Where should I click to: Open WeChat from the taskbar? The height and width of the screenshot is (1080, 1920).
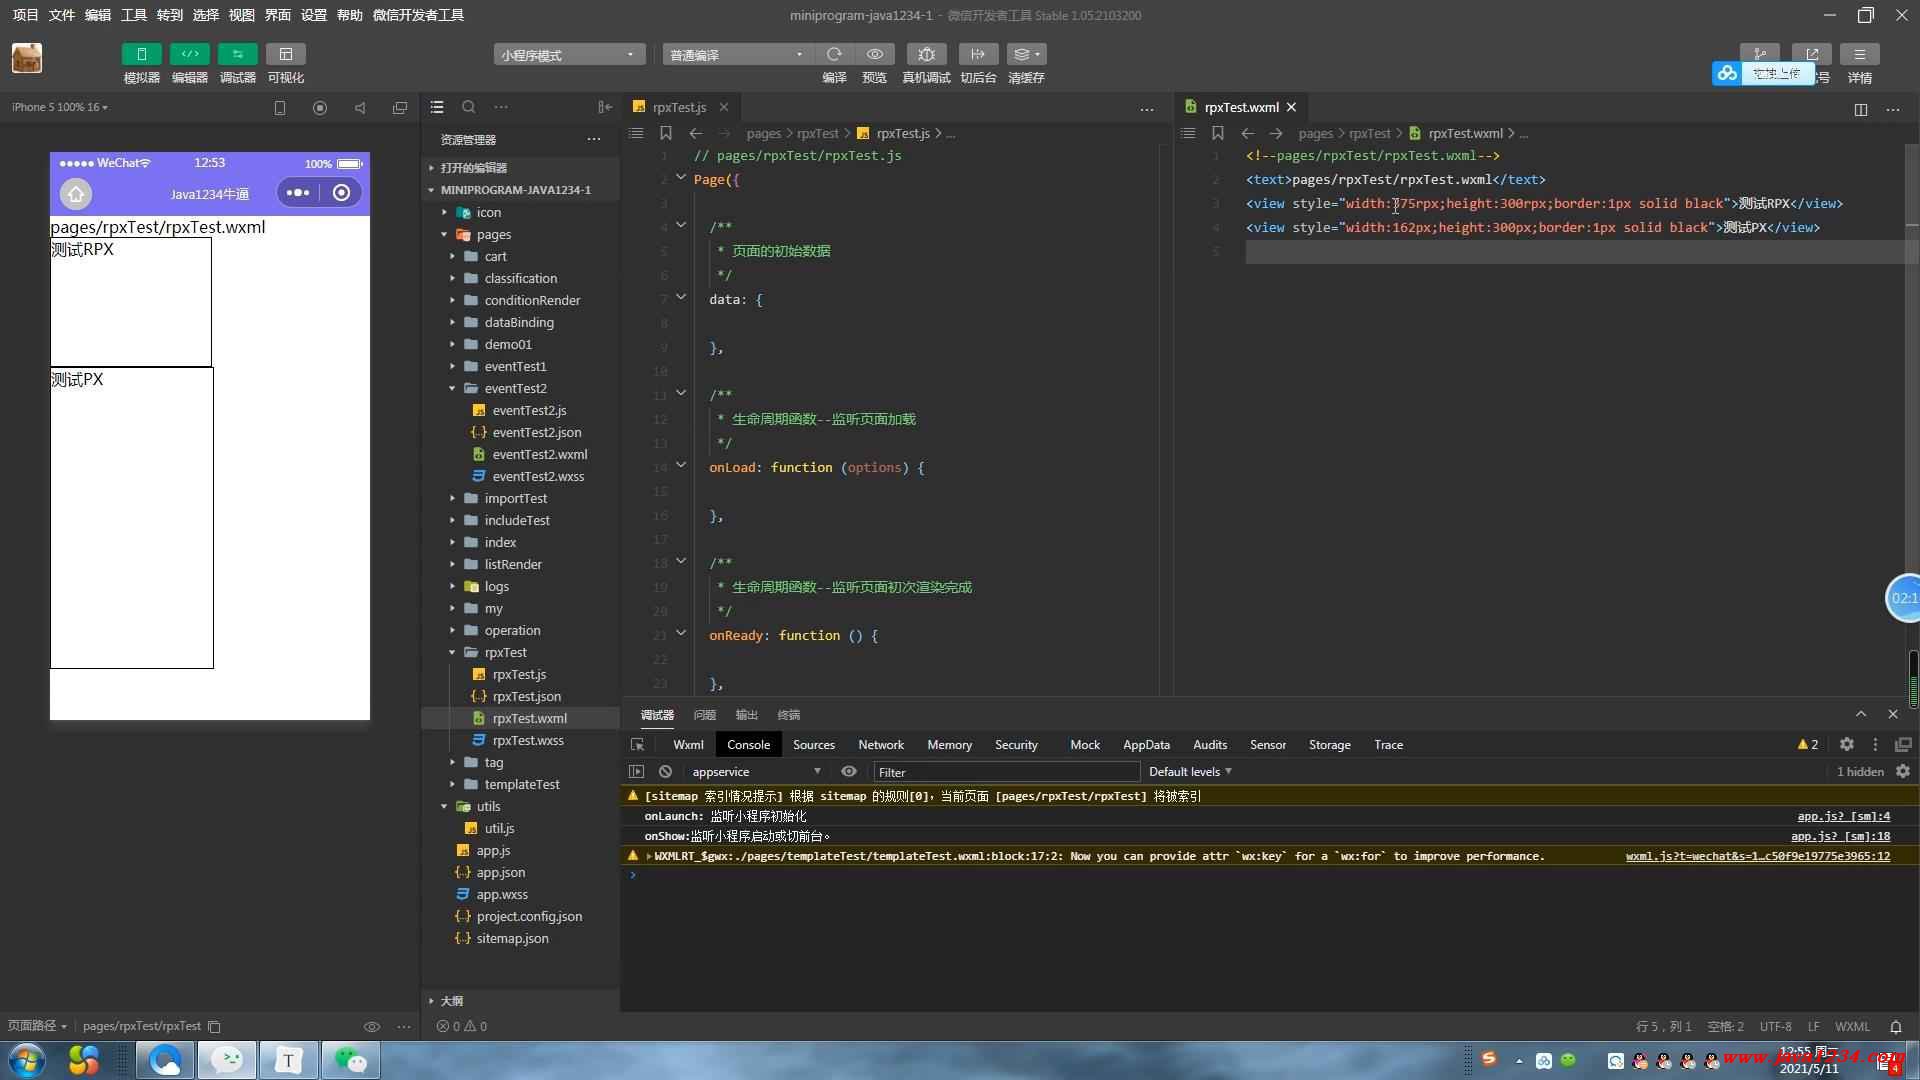point(350,1060)
